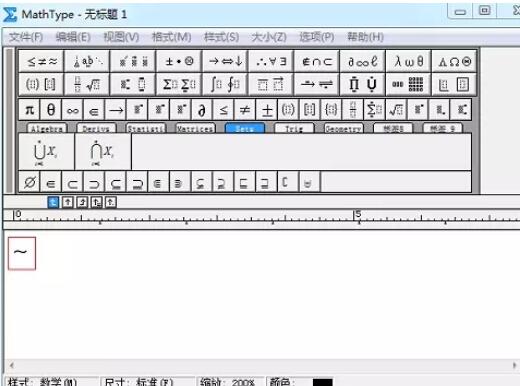Open the relational symbols palette (≤≠≈)
The image size is (520, 386).
(x=41, y=61)
